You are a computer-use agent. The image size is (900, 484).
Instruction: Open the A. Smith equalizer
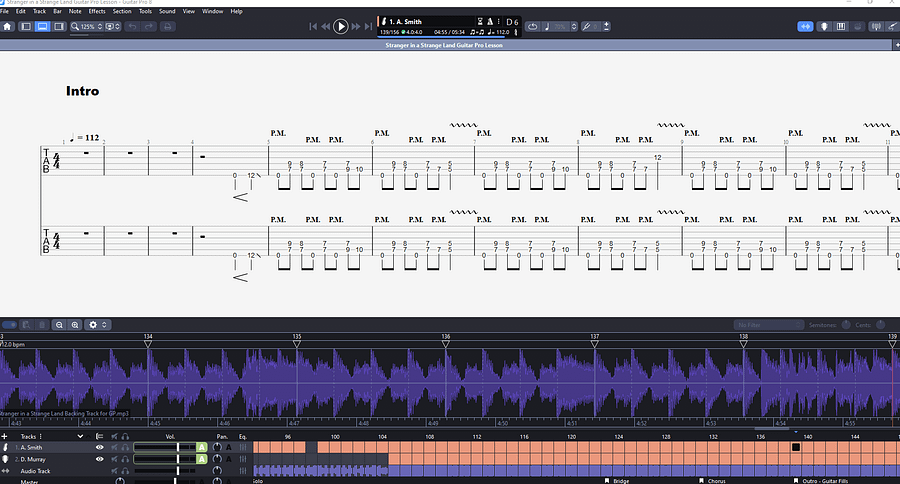[x=243, y=447]
